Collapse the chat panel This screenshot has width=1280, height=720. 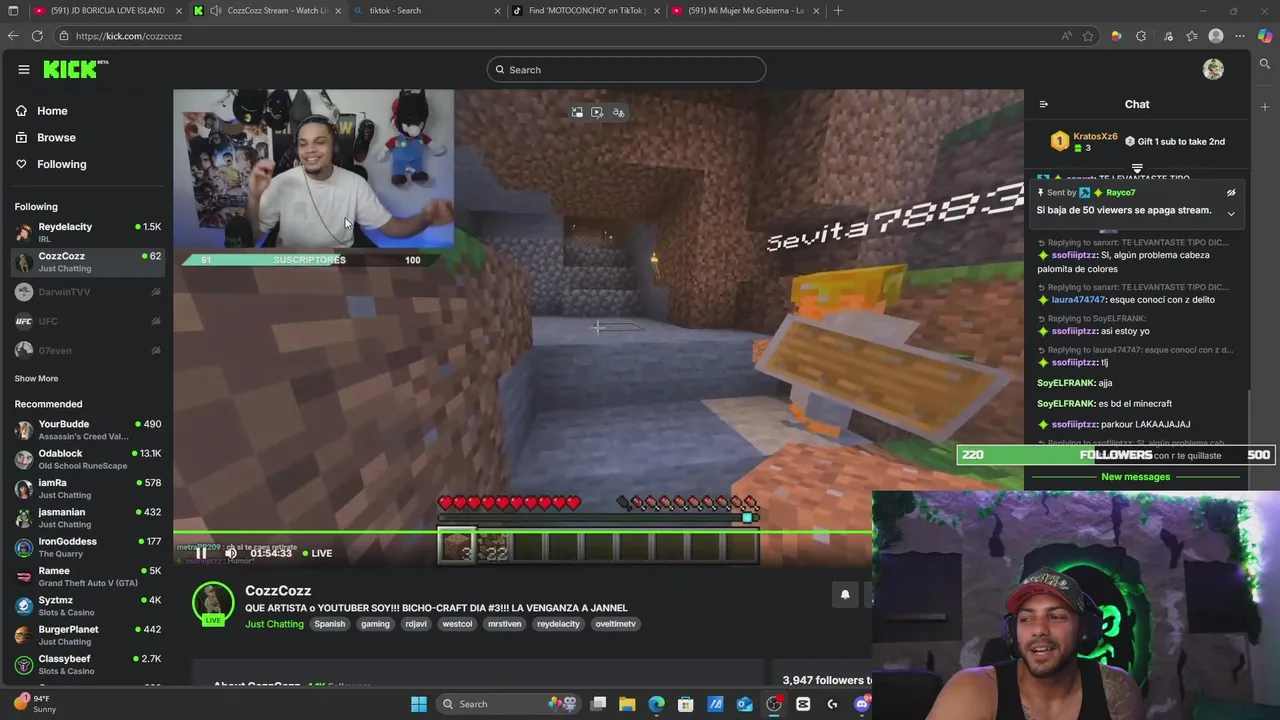pyautogui.click(x=1043, y=104)
